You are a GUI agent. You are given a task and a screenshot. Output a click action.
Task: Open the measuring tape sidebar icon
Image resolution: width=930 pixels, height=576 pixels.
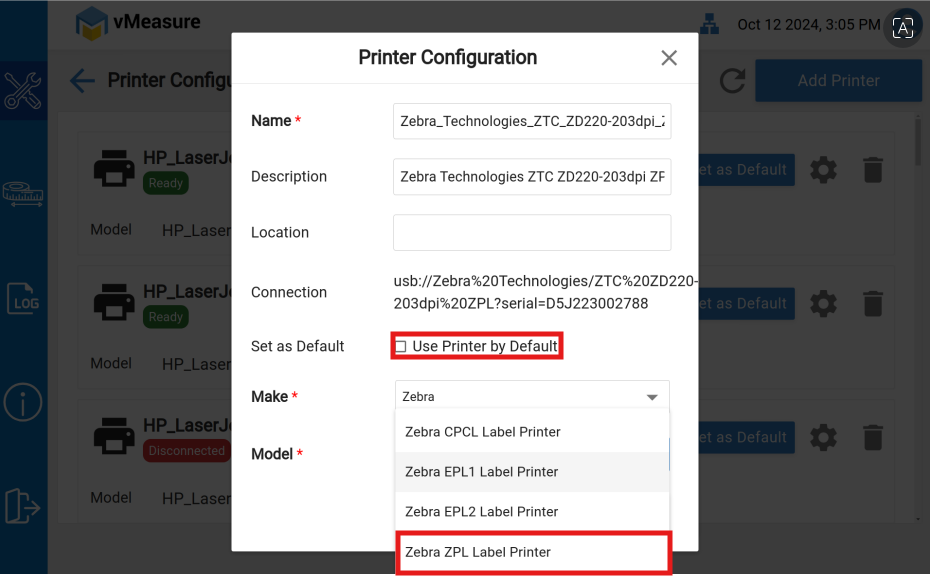[23, 193]
